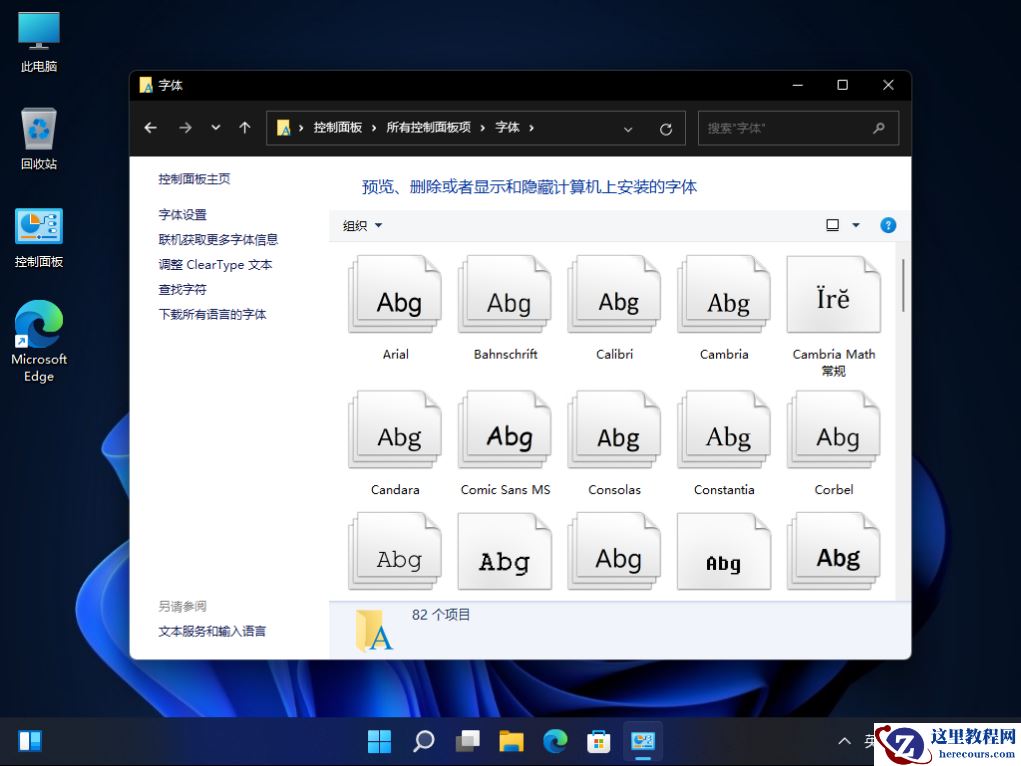Open Microsoft Edge from the taskbar

point(554,740)
